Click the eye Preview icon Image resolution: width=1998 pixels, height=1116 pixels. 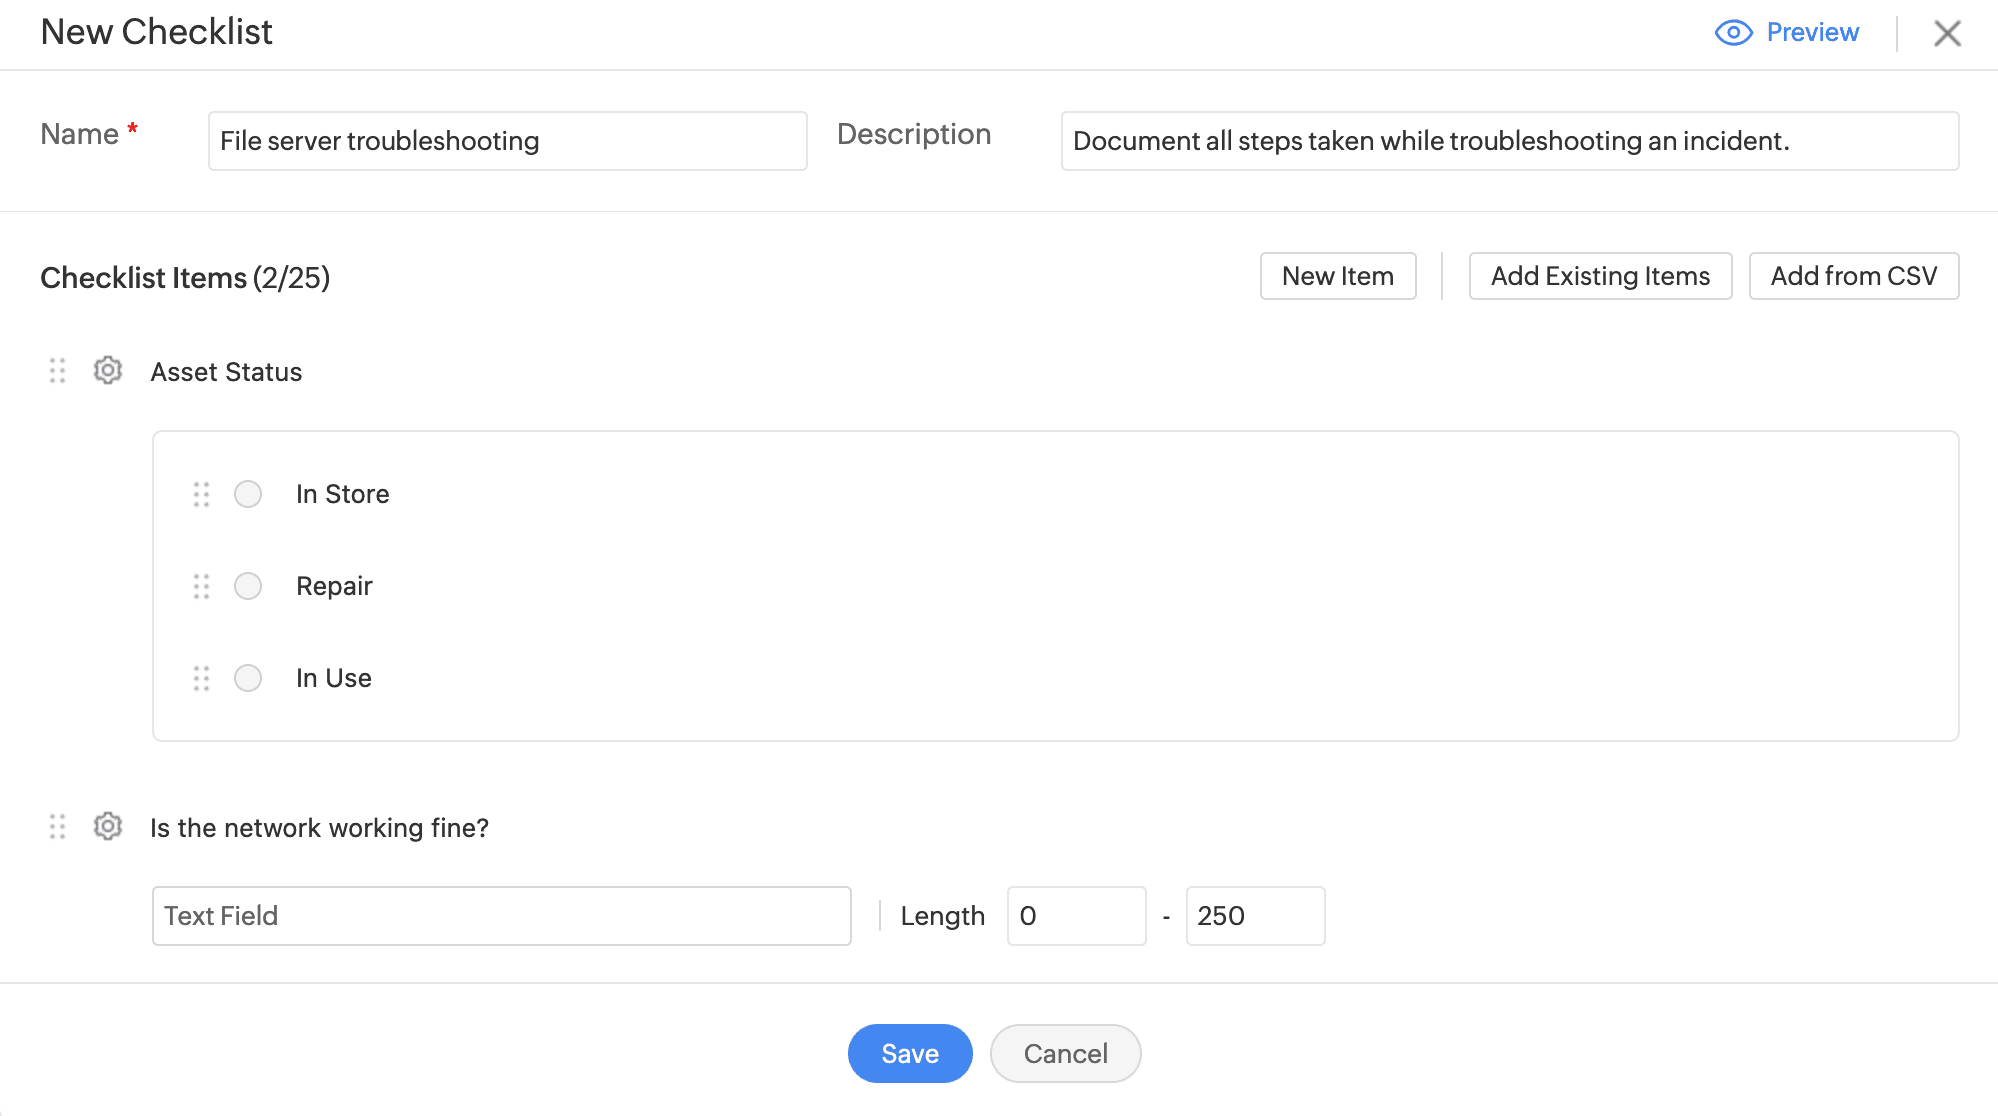[x=1733, y=33]
